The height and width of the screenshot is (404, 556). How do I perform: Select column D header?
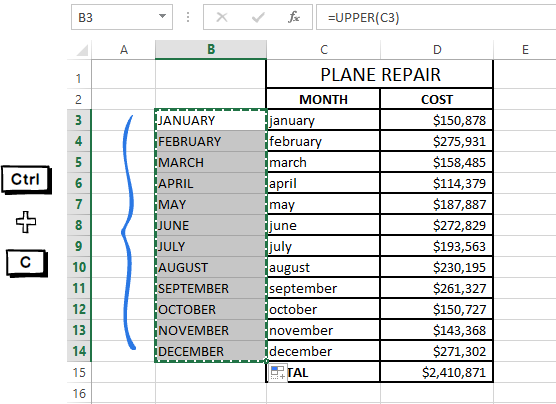[437, 50]
